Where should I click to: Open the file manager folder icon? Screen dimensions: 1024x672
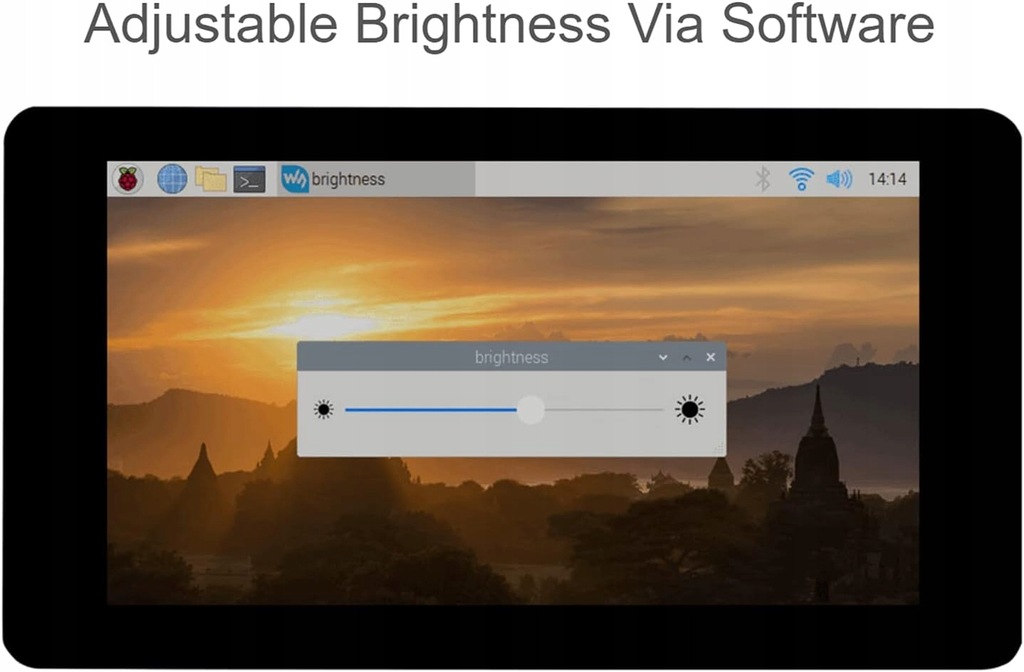[x=210, y=179]
